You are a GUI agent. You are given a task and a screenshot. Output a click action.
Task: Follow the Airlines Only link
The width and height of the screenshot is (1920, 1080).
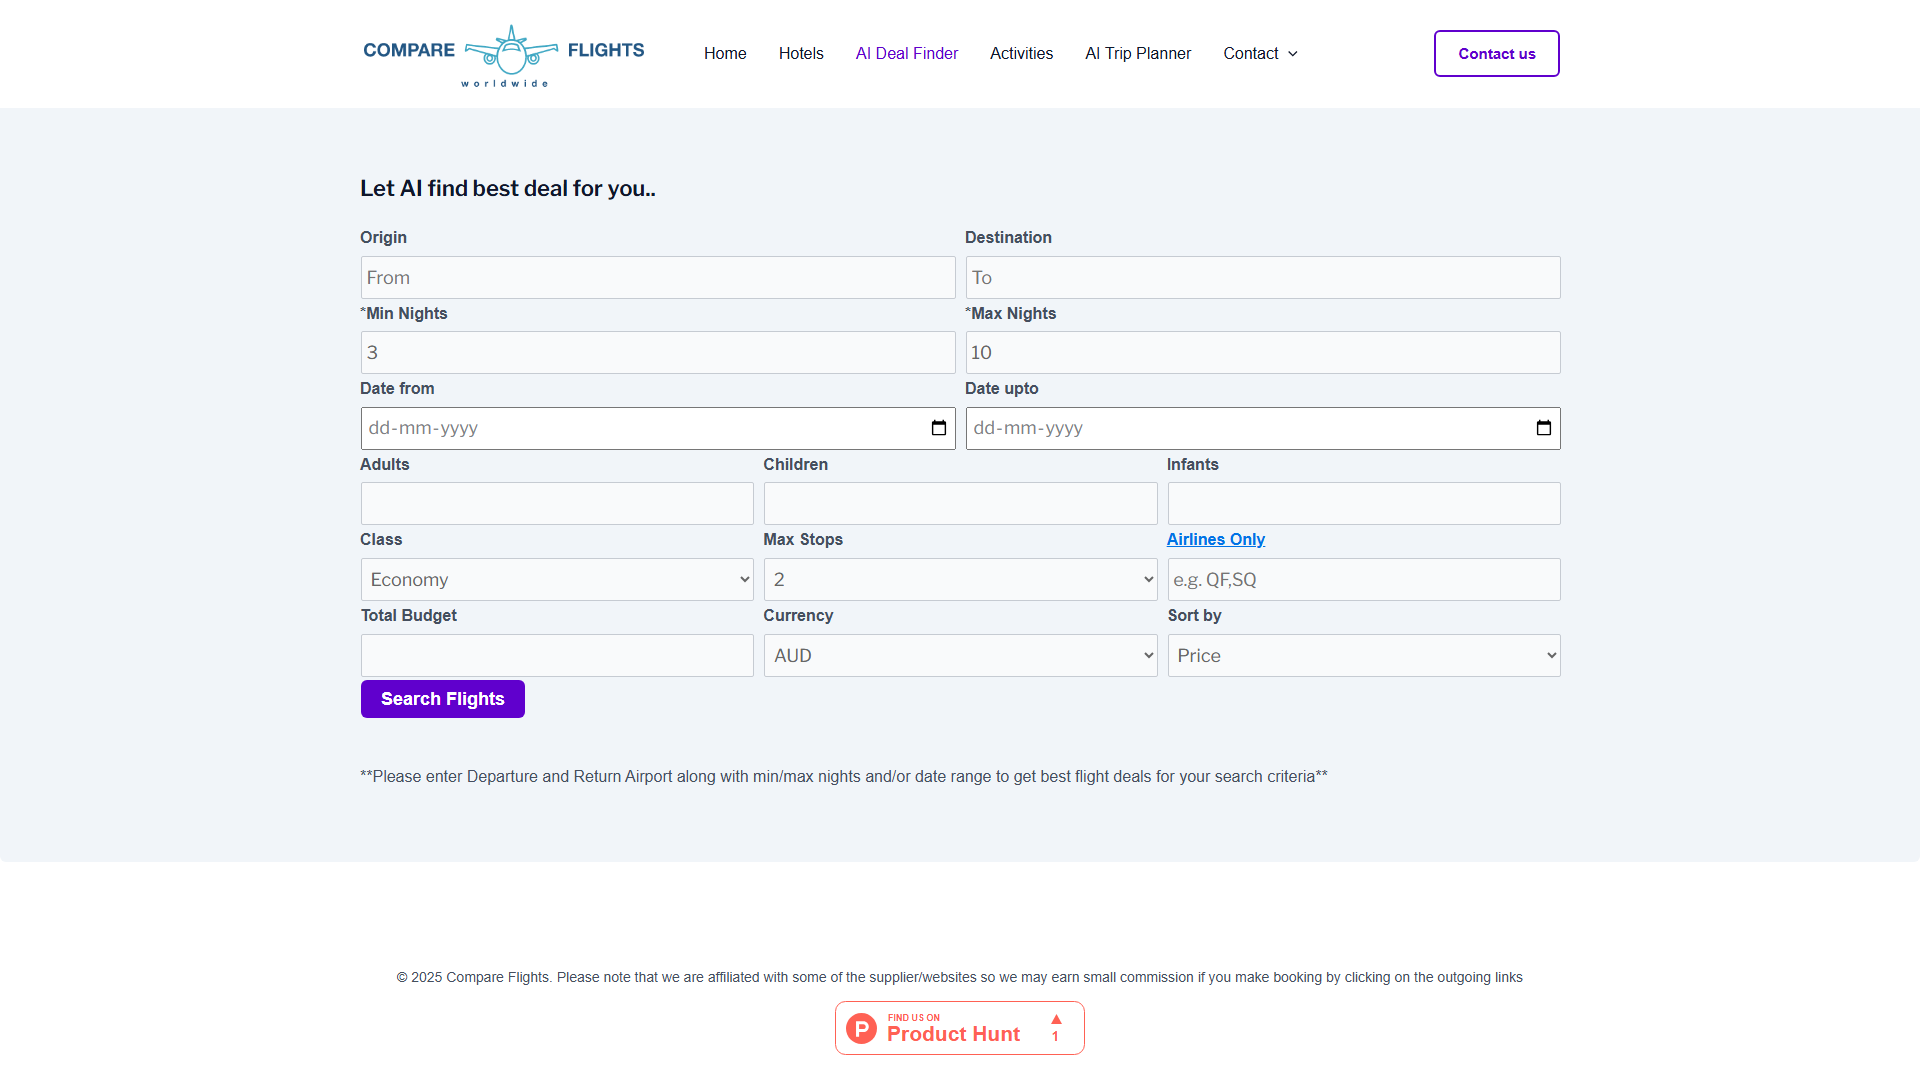pos(1215,540)
